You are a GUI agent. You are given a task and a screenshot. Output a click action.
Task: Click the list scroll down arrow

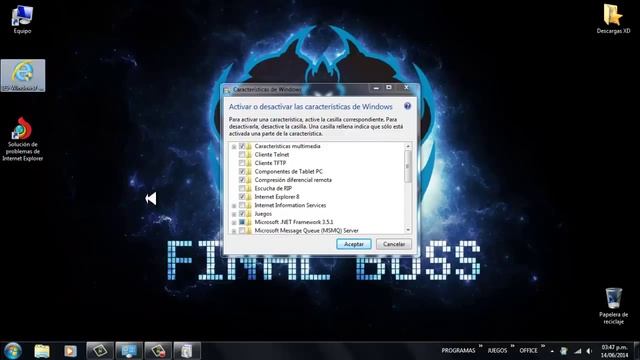click(x=408, y=230)
